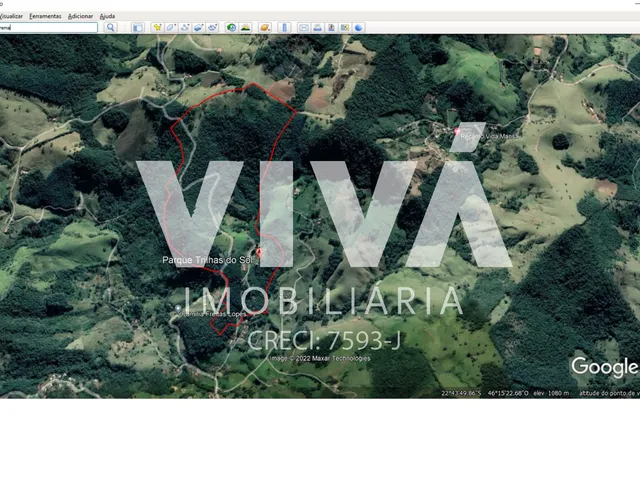Open the Visualizar menu
The width and height of the screenshot is (640, 480).
pyautogui.click(x=11, y=16)
